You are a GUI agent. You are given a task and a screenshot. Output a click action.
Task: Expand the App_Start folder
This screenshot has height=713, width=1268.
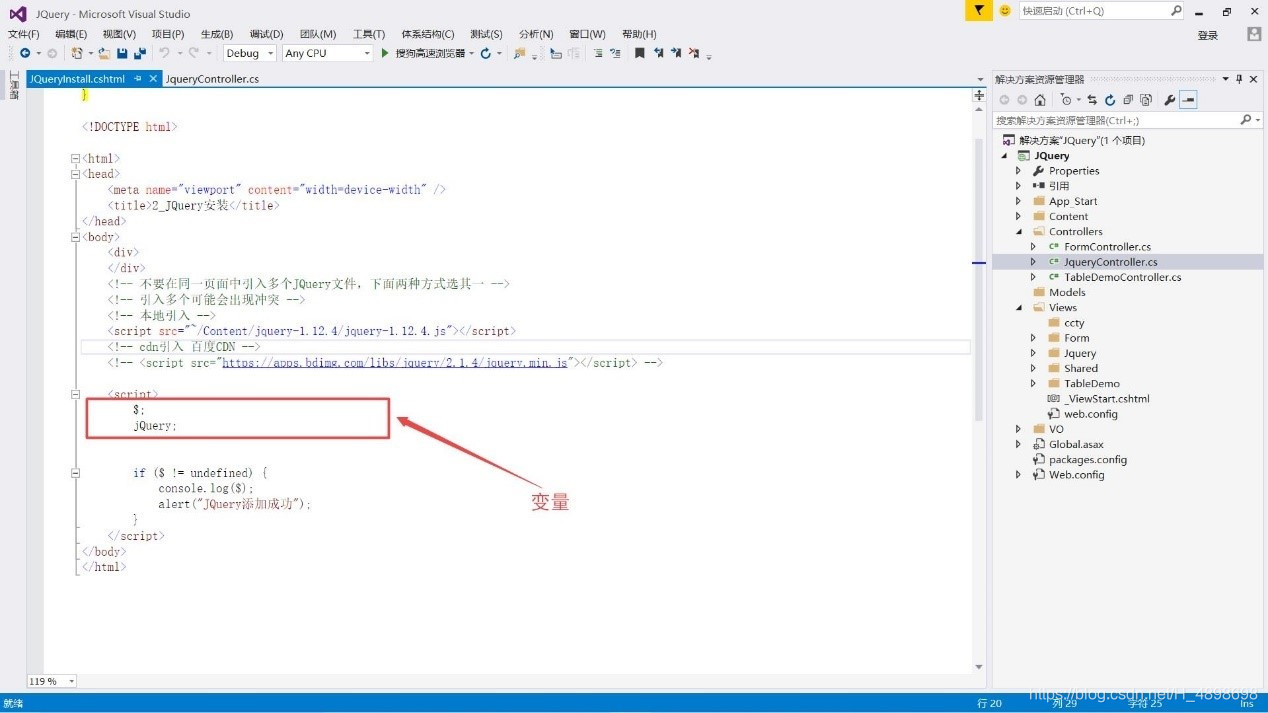1019,201
